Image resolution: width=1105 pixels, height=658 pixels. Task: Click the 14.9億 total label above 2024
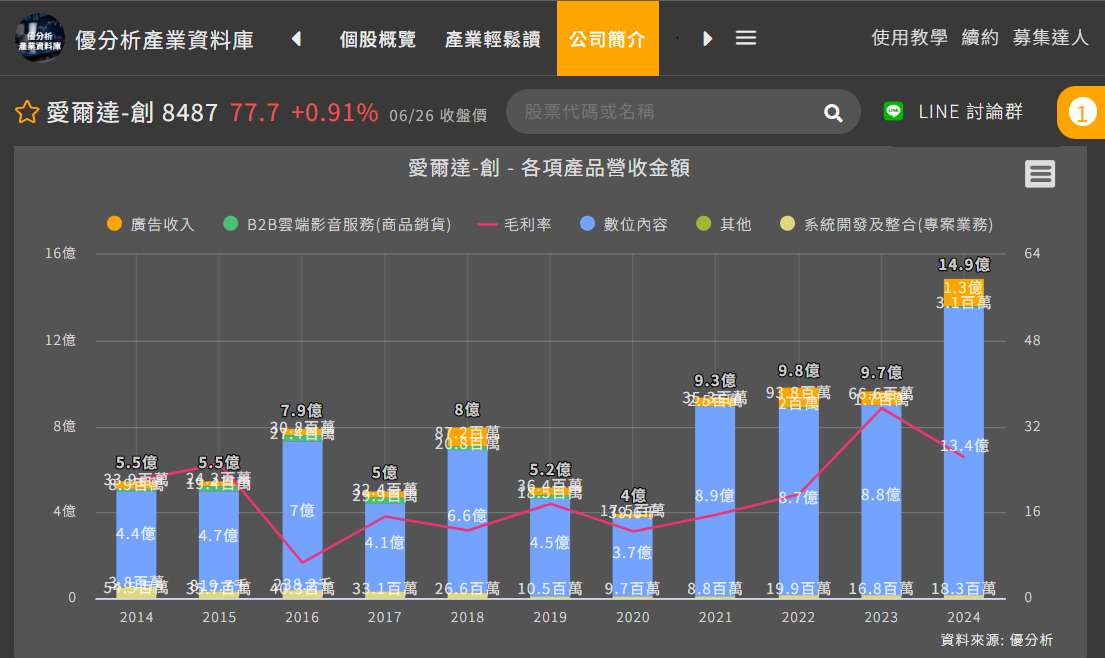pos(963,265)
